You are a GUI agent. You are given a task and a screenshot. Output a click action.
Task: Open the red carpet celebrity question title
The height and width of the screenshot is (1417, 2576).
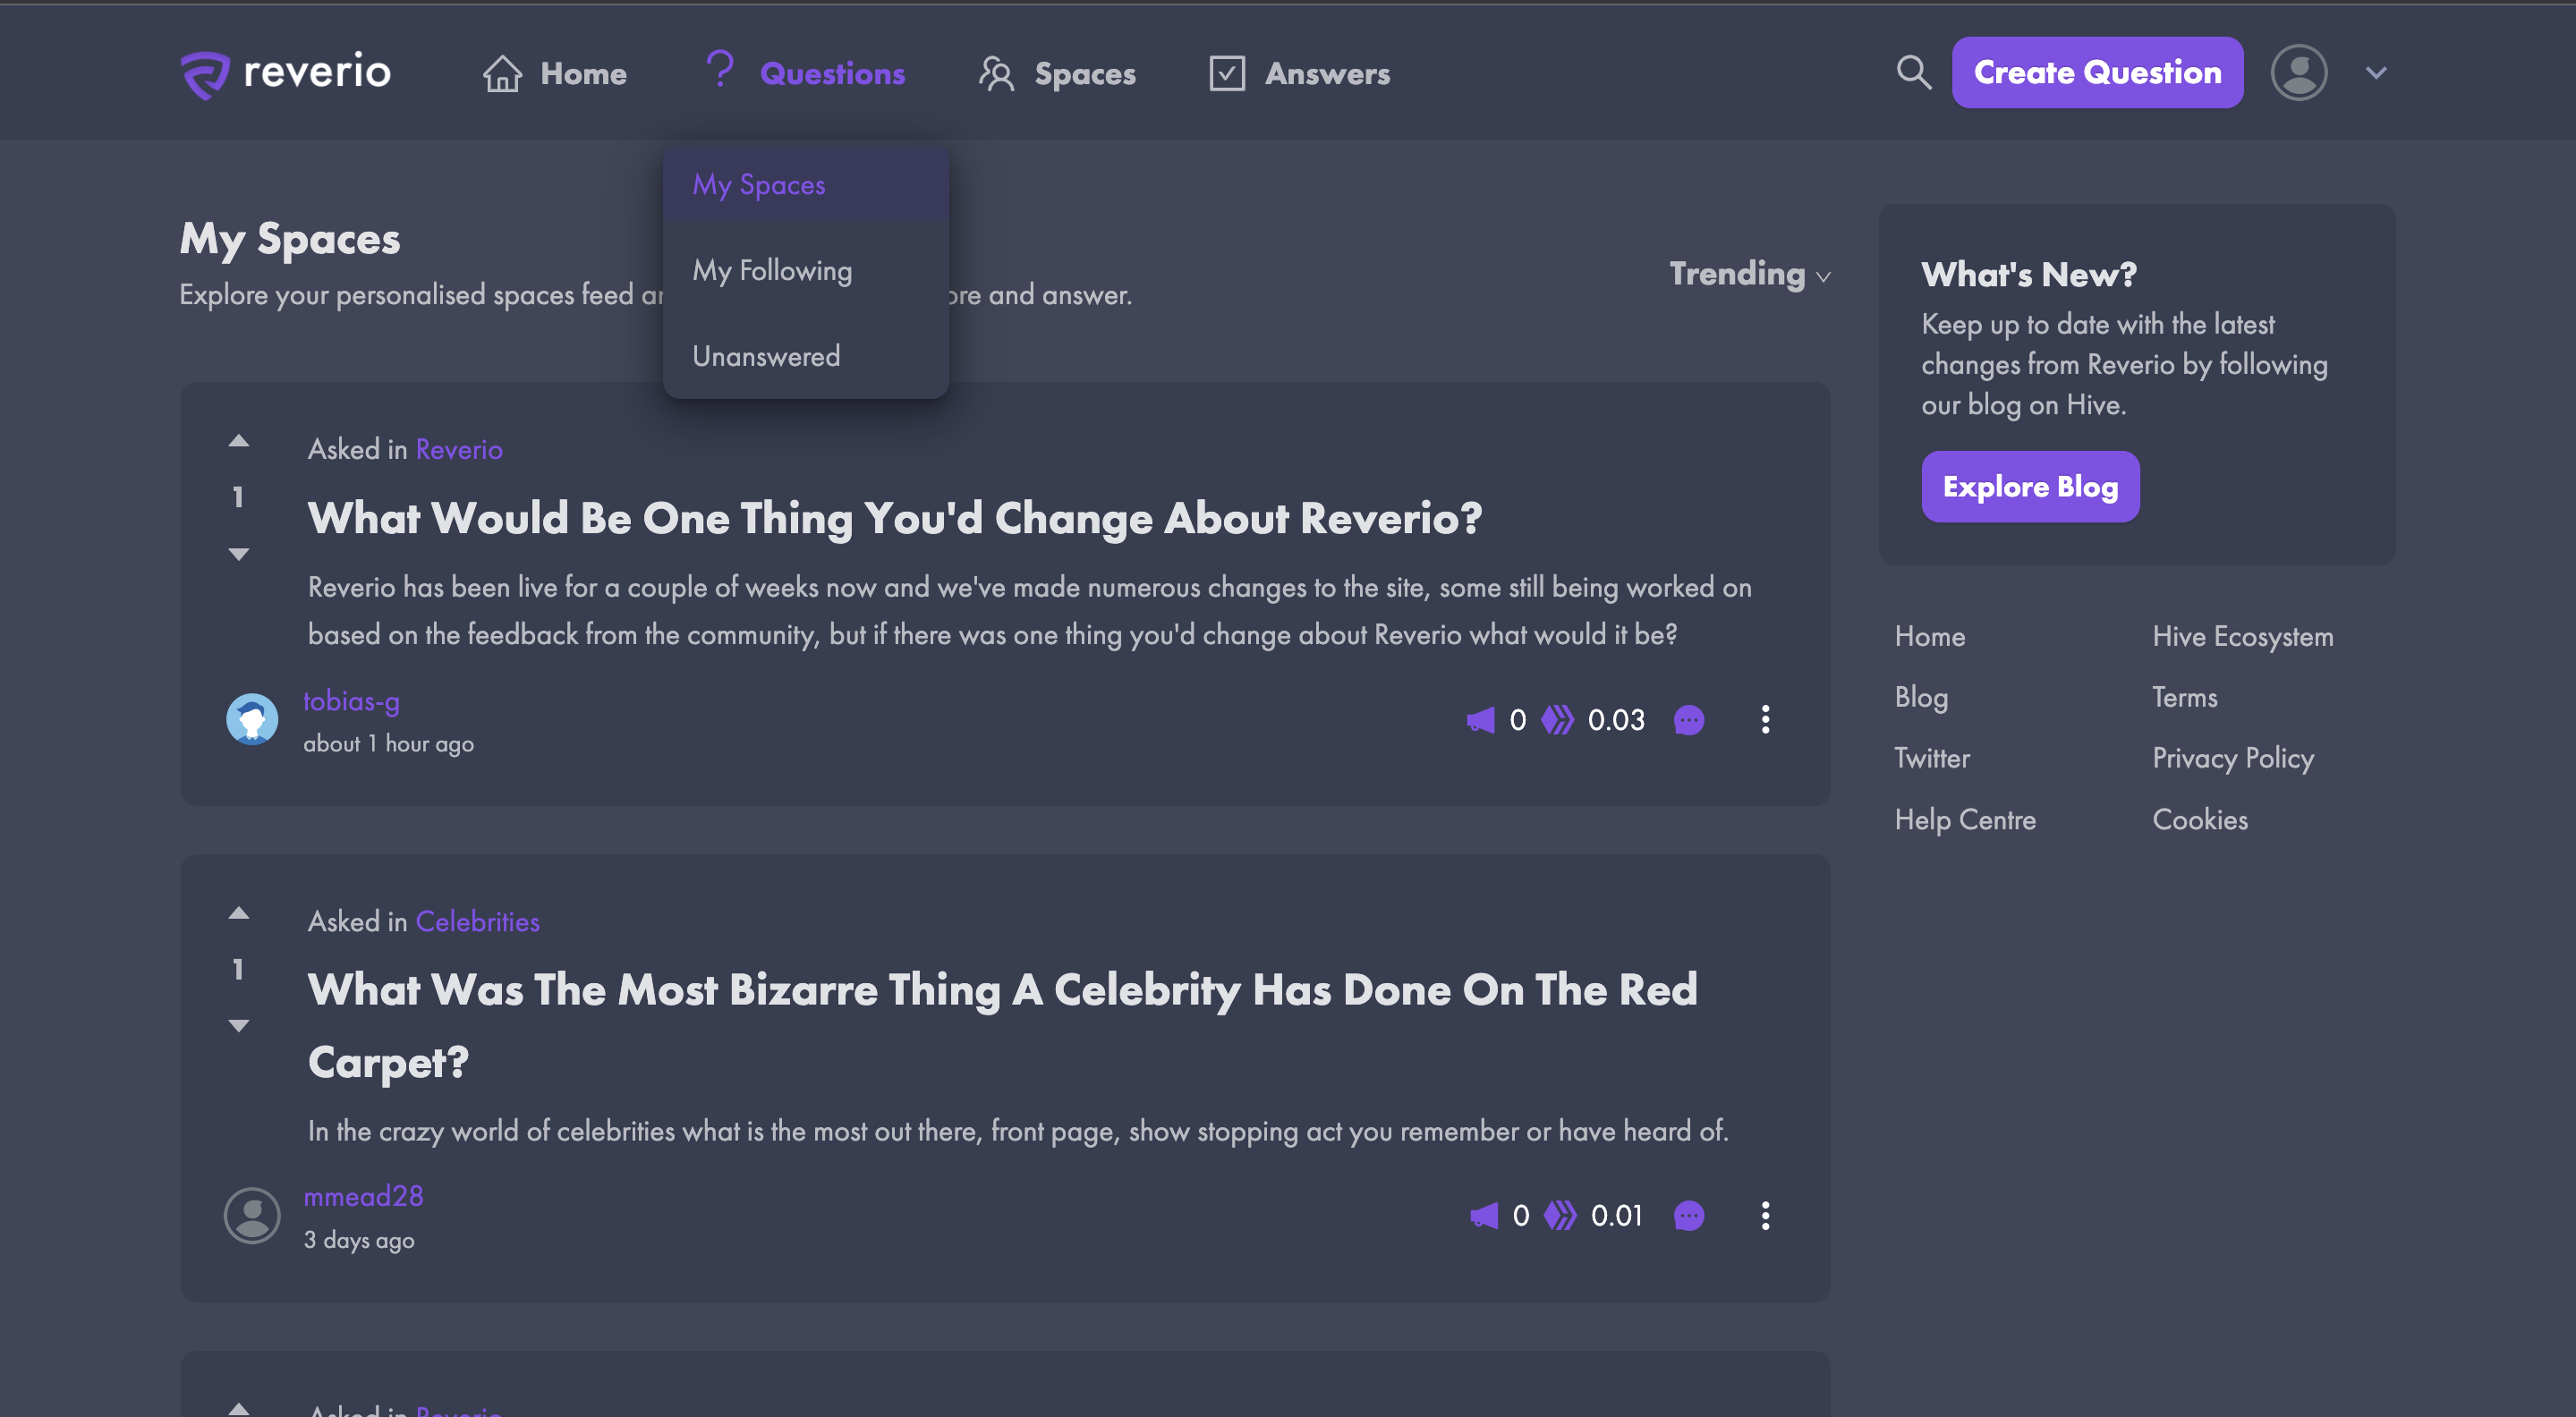1003,1025
